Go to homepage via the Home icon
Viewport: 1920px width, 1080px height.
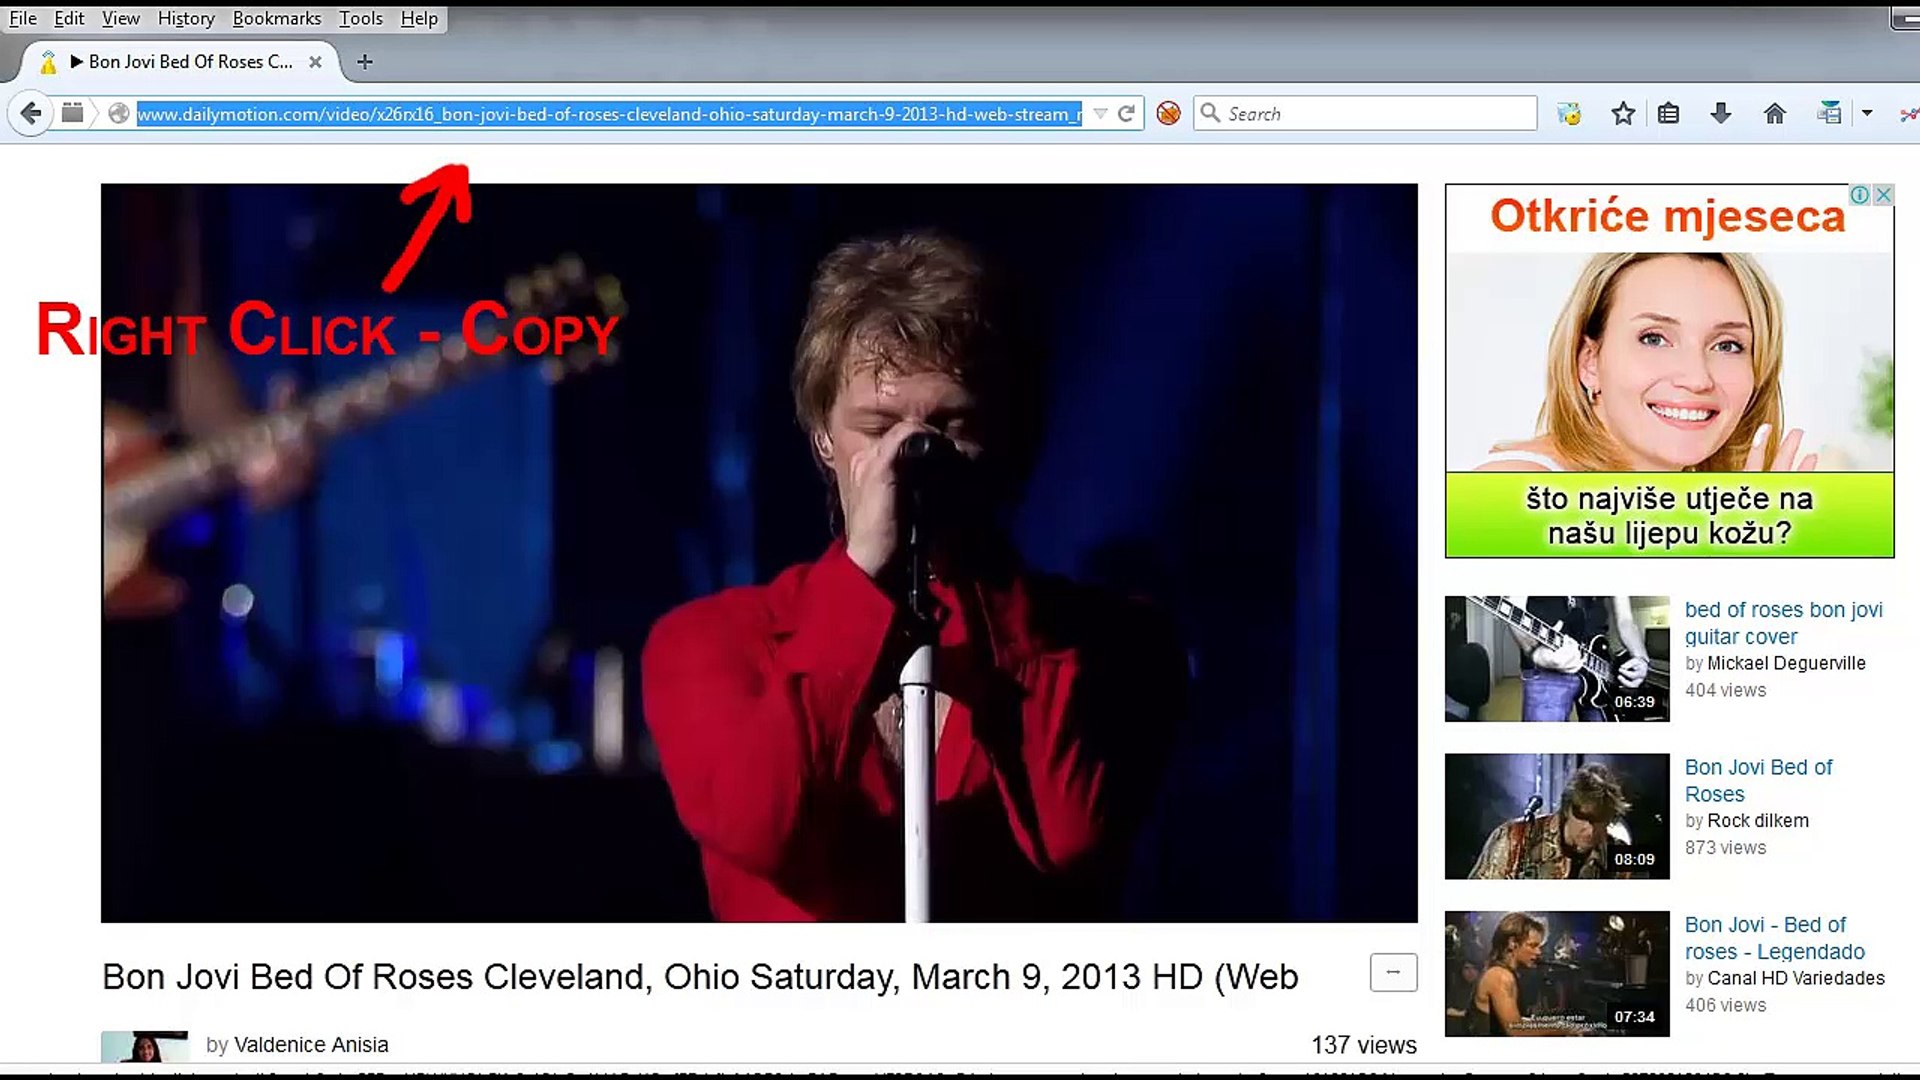point(1776,112)
